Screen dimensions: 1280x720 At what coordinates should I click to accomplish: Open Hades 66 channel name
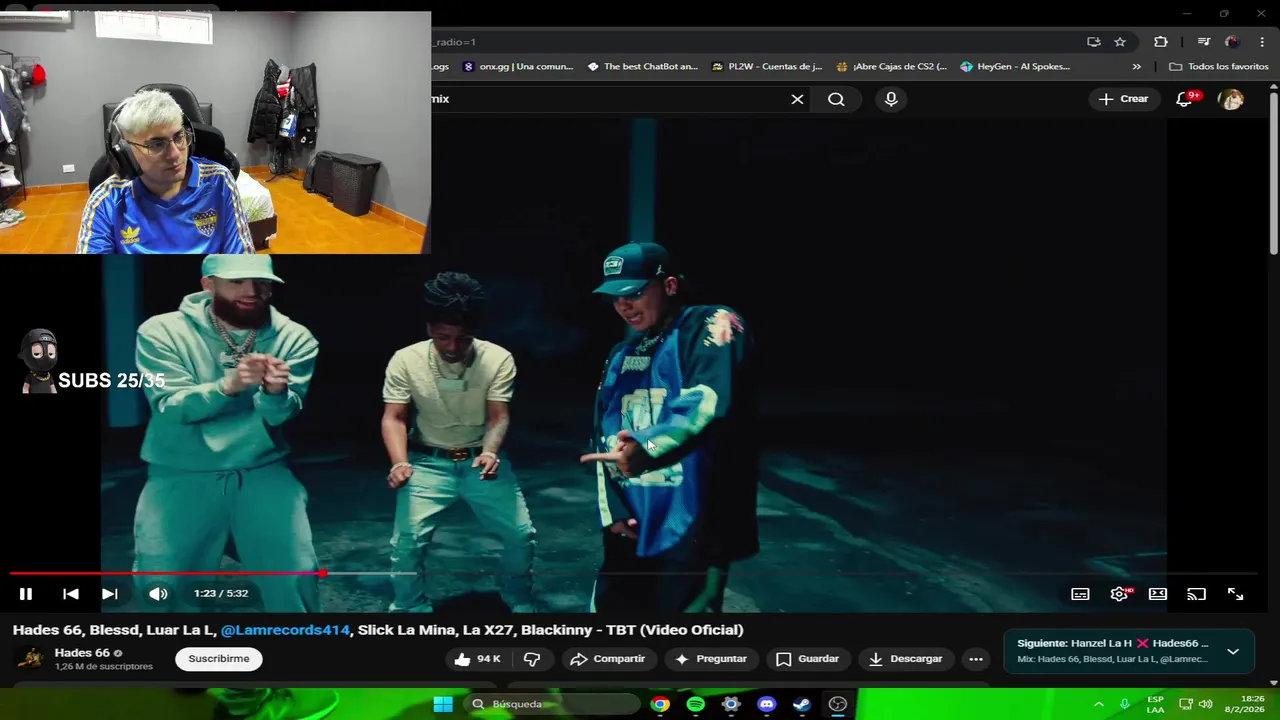[82, 653]
